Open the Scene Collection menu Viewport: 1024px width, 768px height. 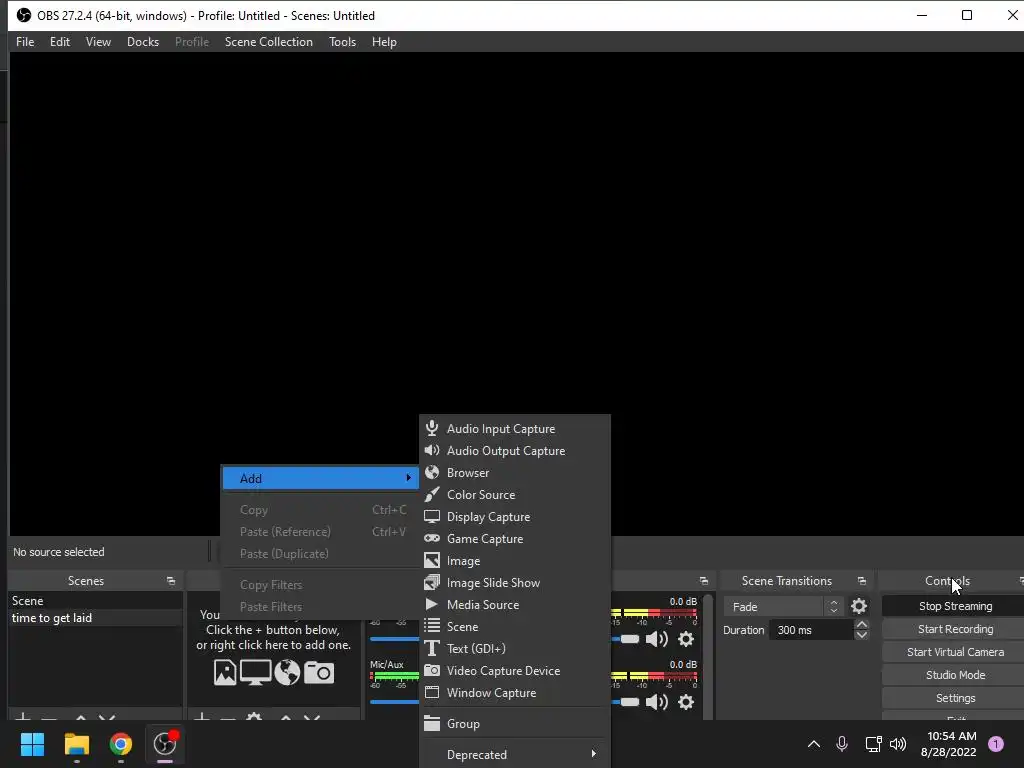point(268,42)
